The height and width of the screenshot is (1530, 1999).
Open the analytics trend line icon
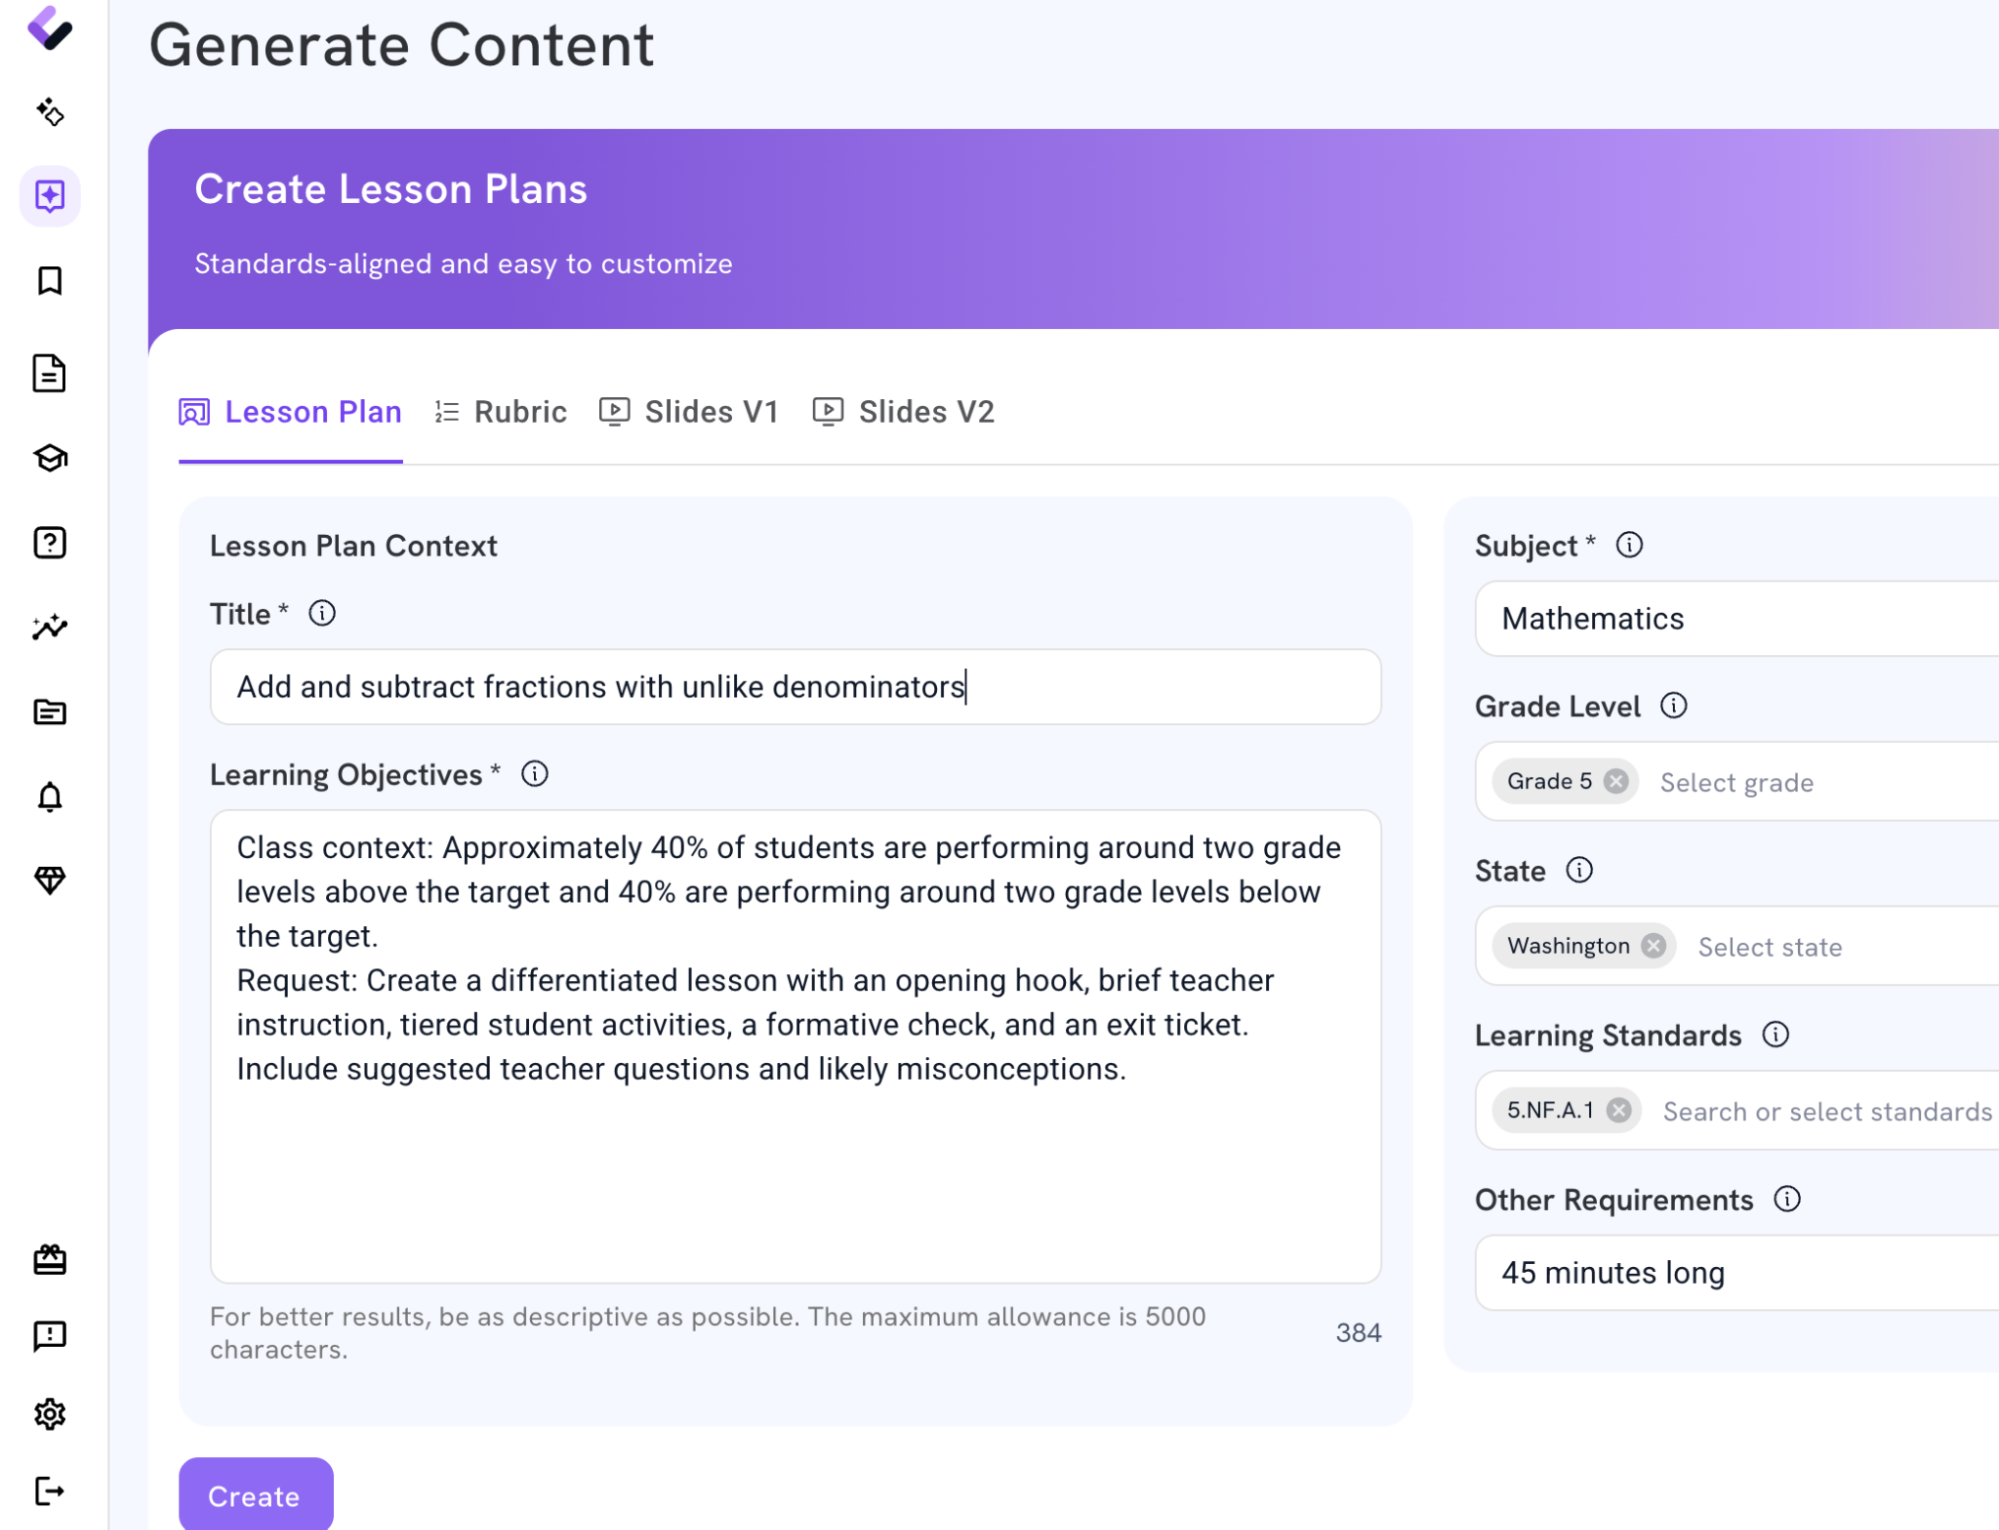click(x=50, y=627)
